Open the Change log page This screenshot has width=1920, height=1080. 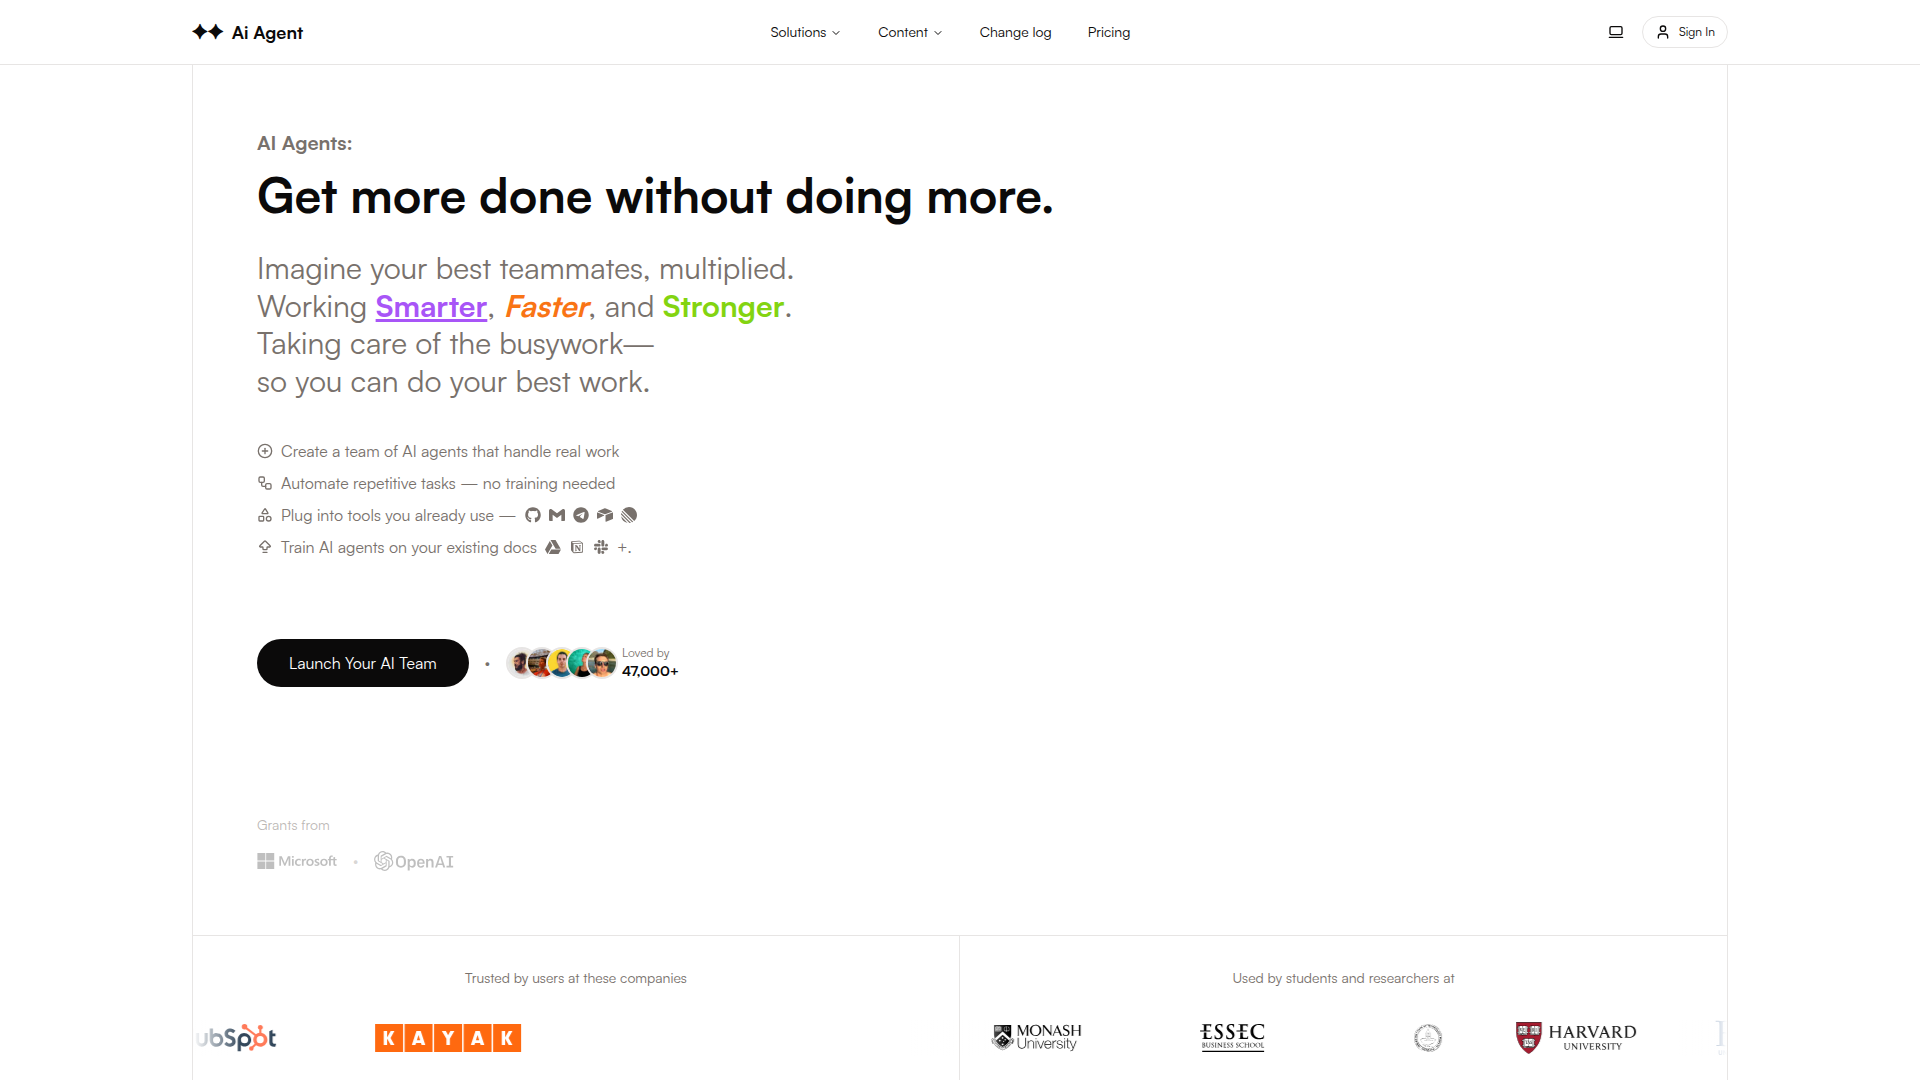coord(1015,32)
